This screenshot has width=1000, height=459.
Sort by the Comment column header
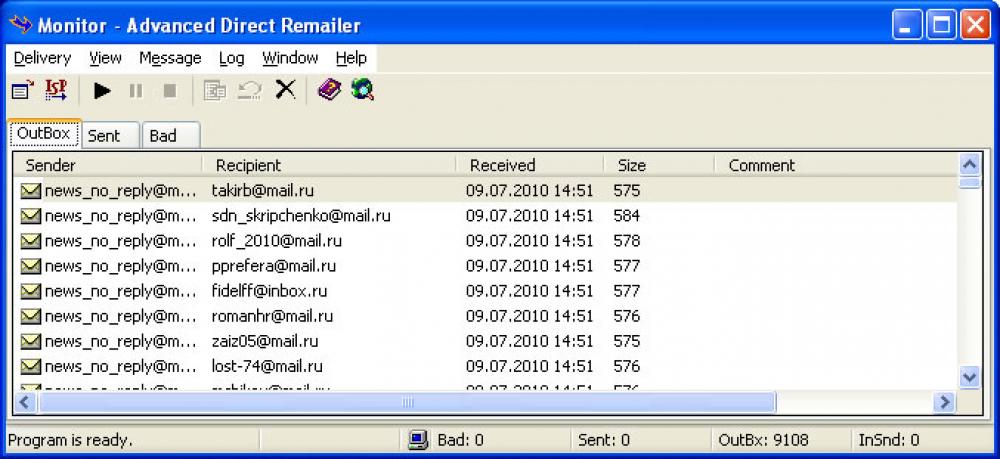coord(836,166)
